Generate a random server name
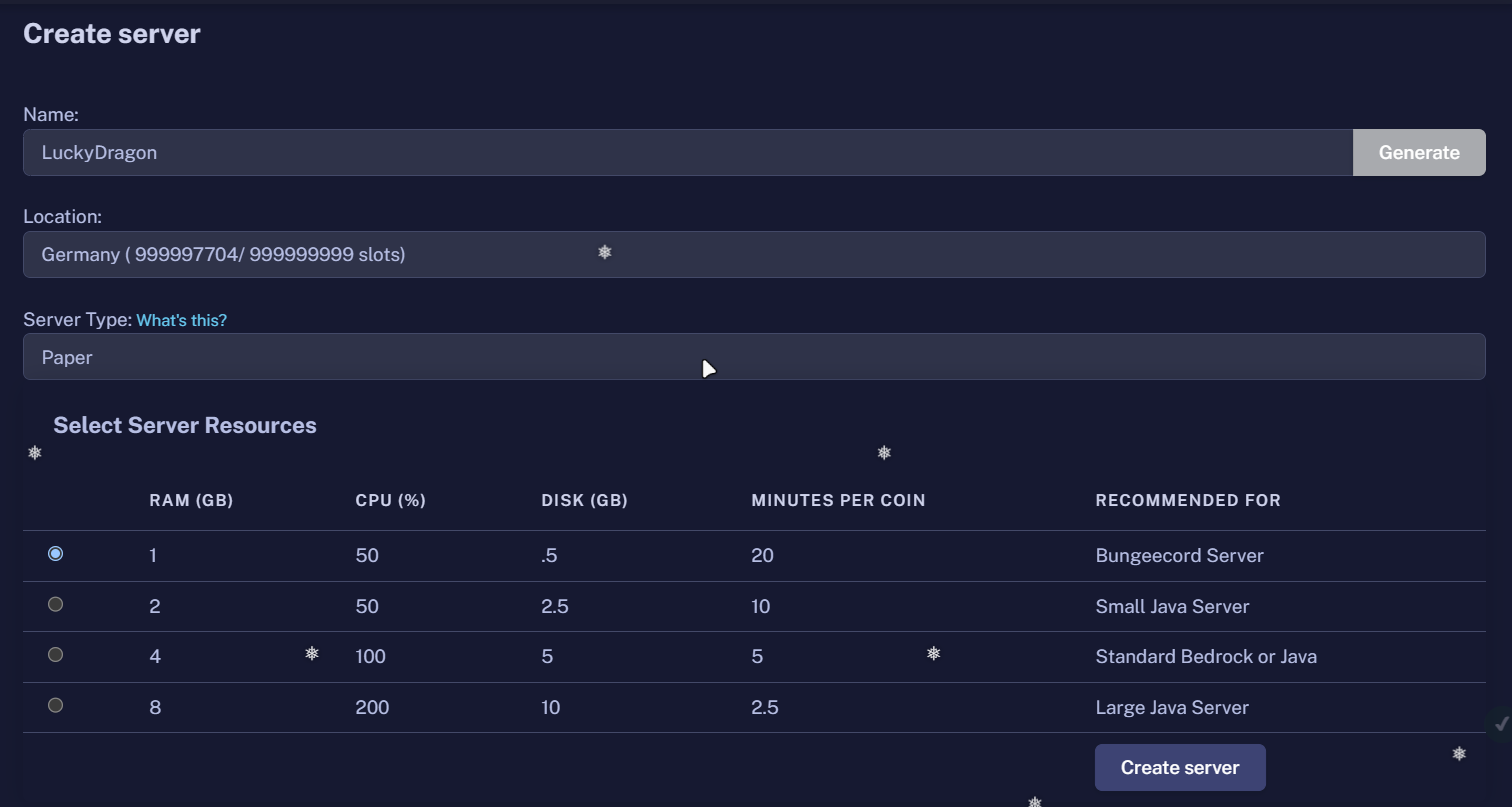 pyautogui.click(x=1418, y=152)
